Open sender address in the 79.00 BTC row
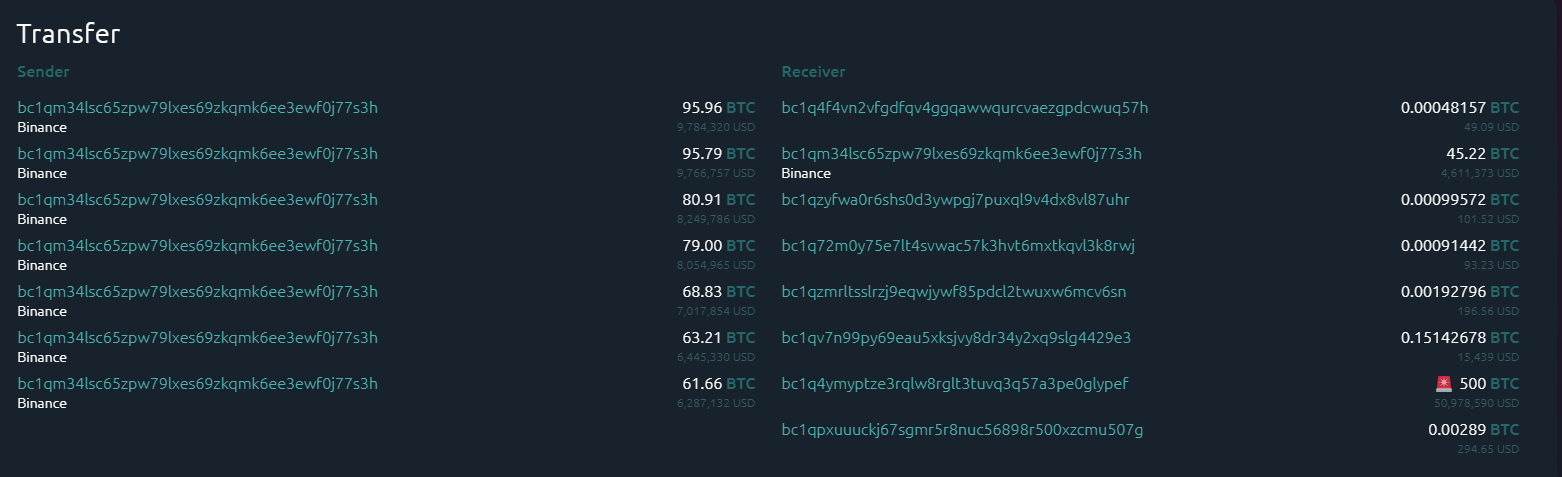Screen dimensions: 1562x477 [198, 246]
